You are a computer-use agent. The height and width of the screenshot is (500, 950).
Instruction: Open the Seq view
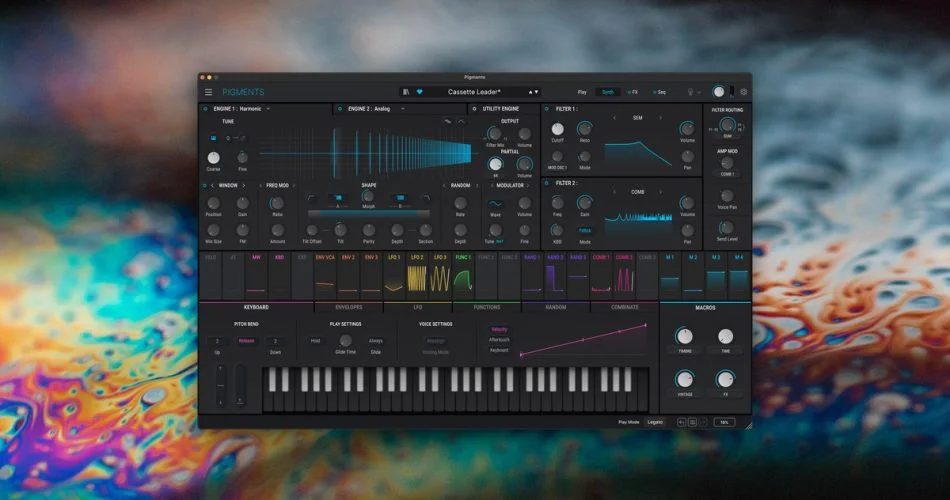(660, 92)
